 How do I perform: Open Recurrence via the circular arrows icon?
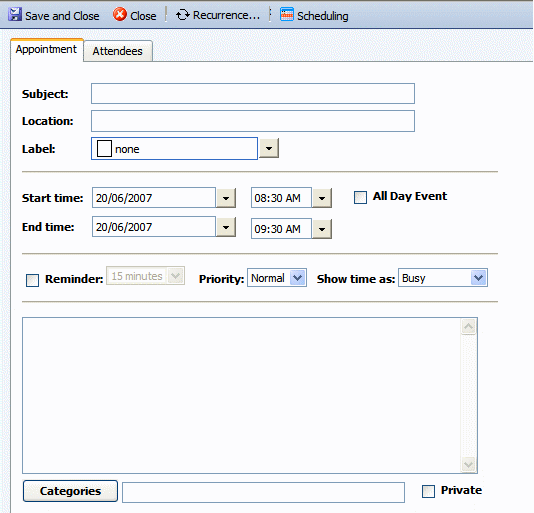(x=183, y=15)
